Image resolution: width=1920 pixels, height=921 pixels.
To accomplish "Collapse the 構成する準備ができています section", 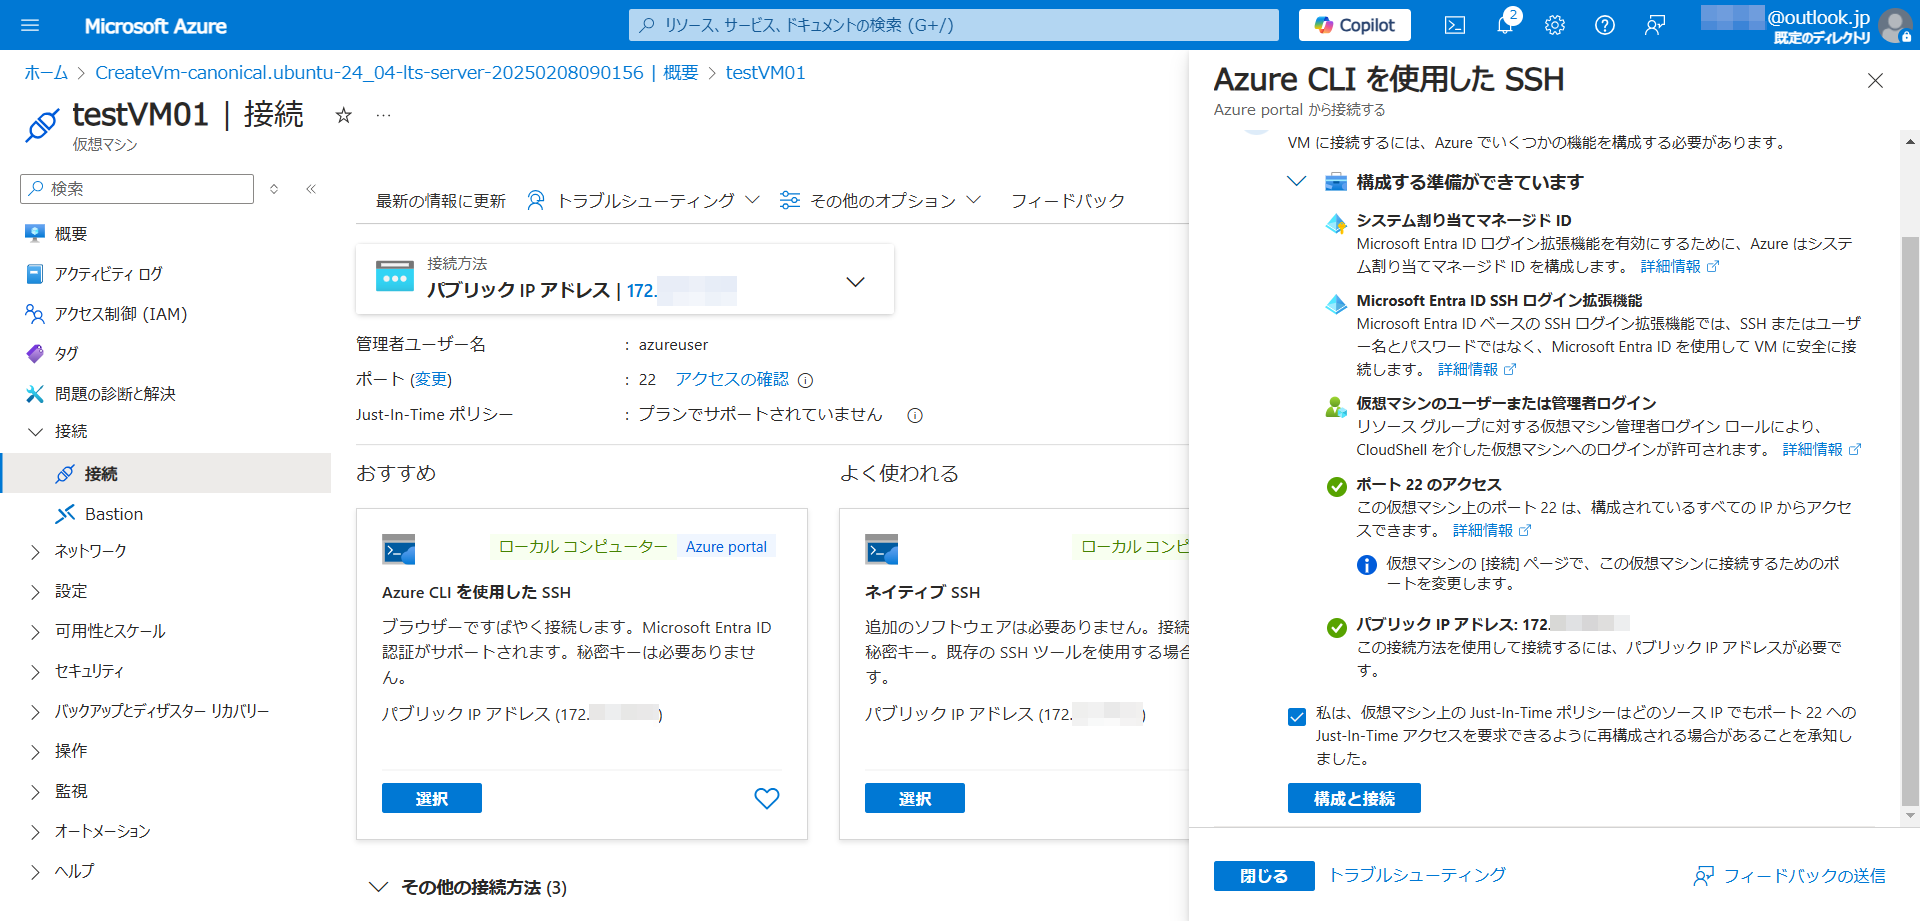I will (1297, 182).
